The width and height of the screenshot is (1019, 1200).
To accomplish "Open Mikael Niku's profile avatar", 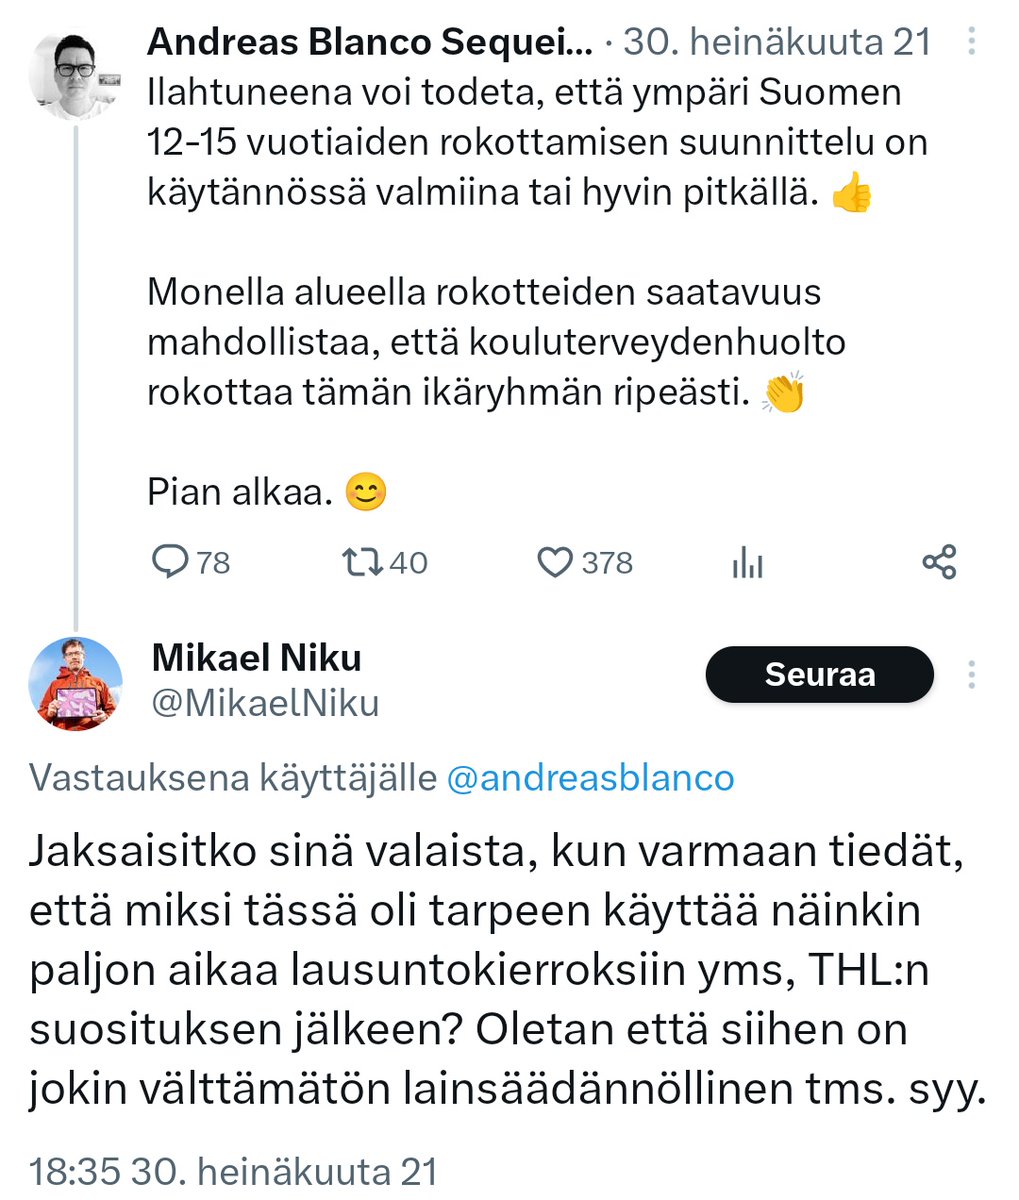I will [76, 684].
